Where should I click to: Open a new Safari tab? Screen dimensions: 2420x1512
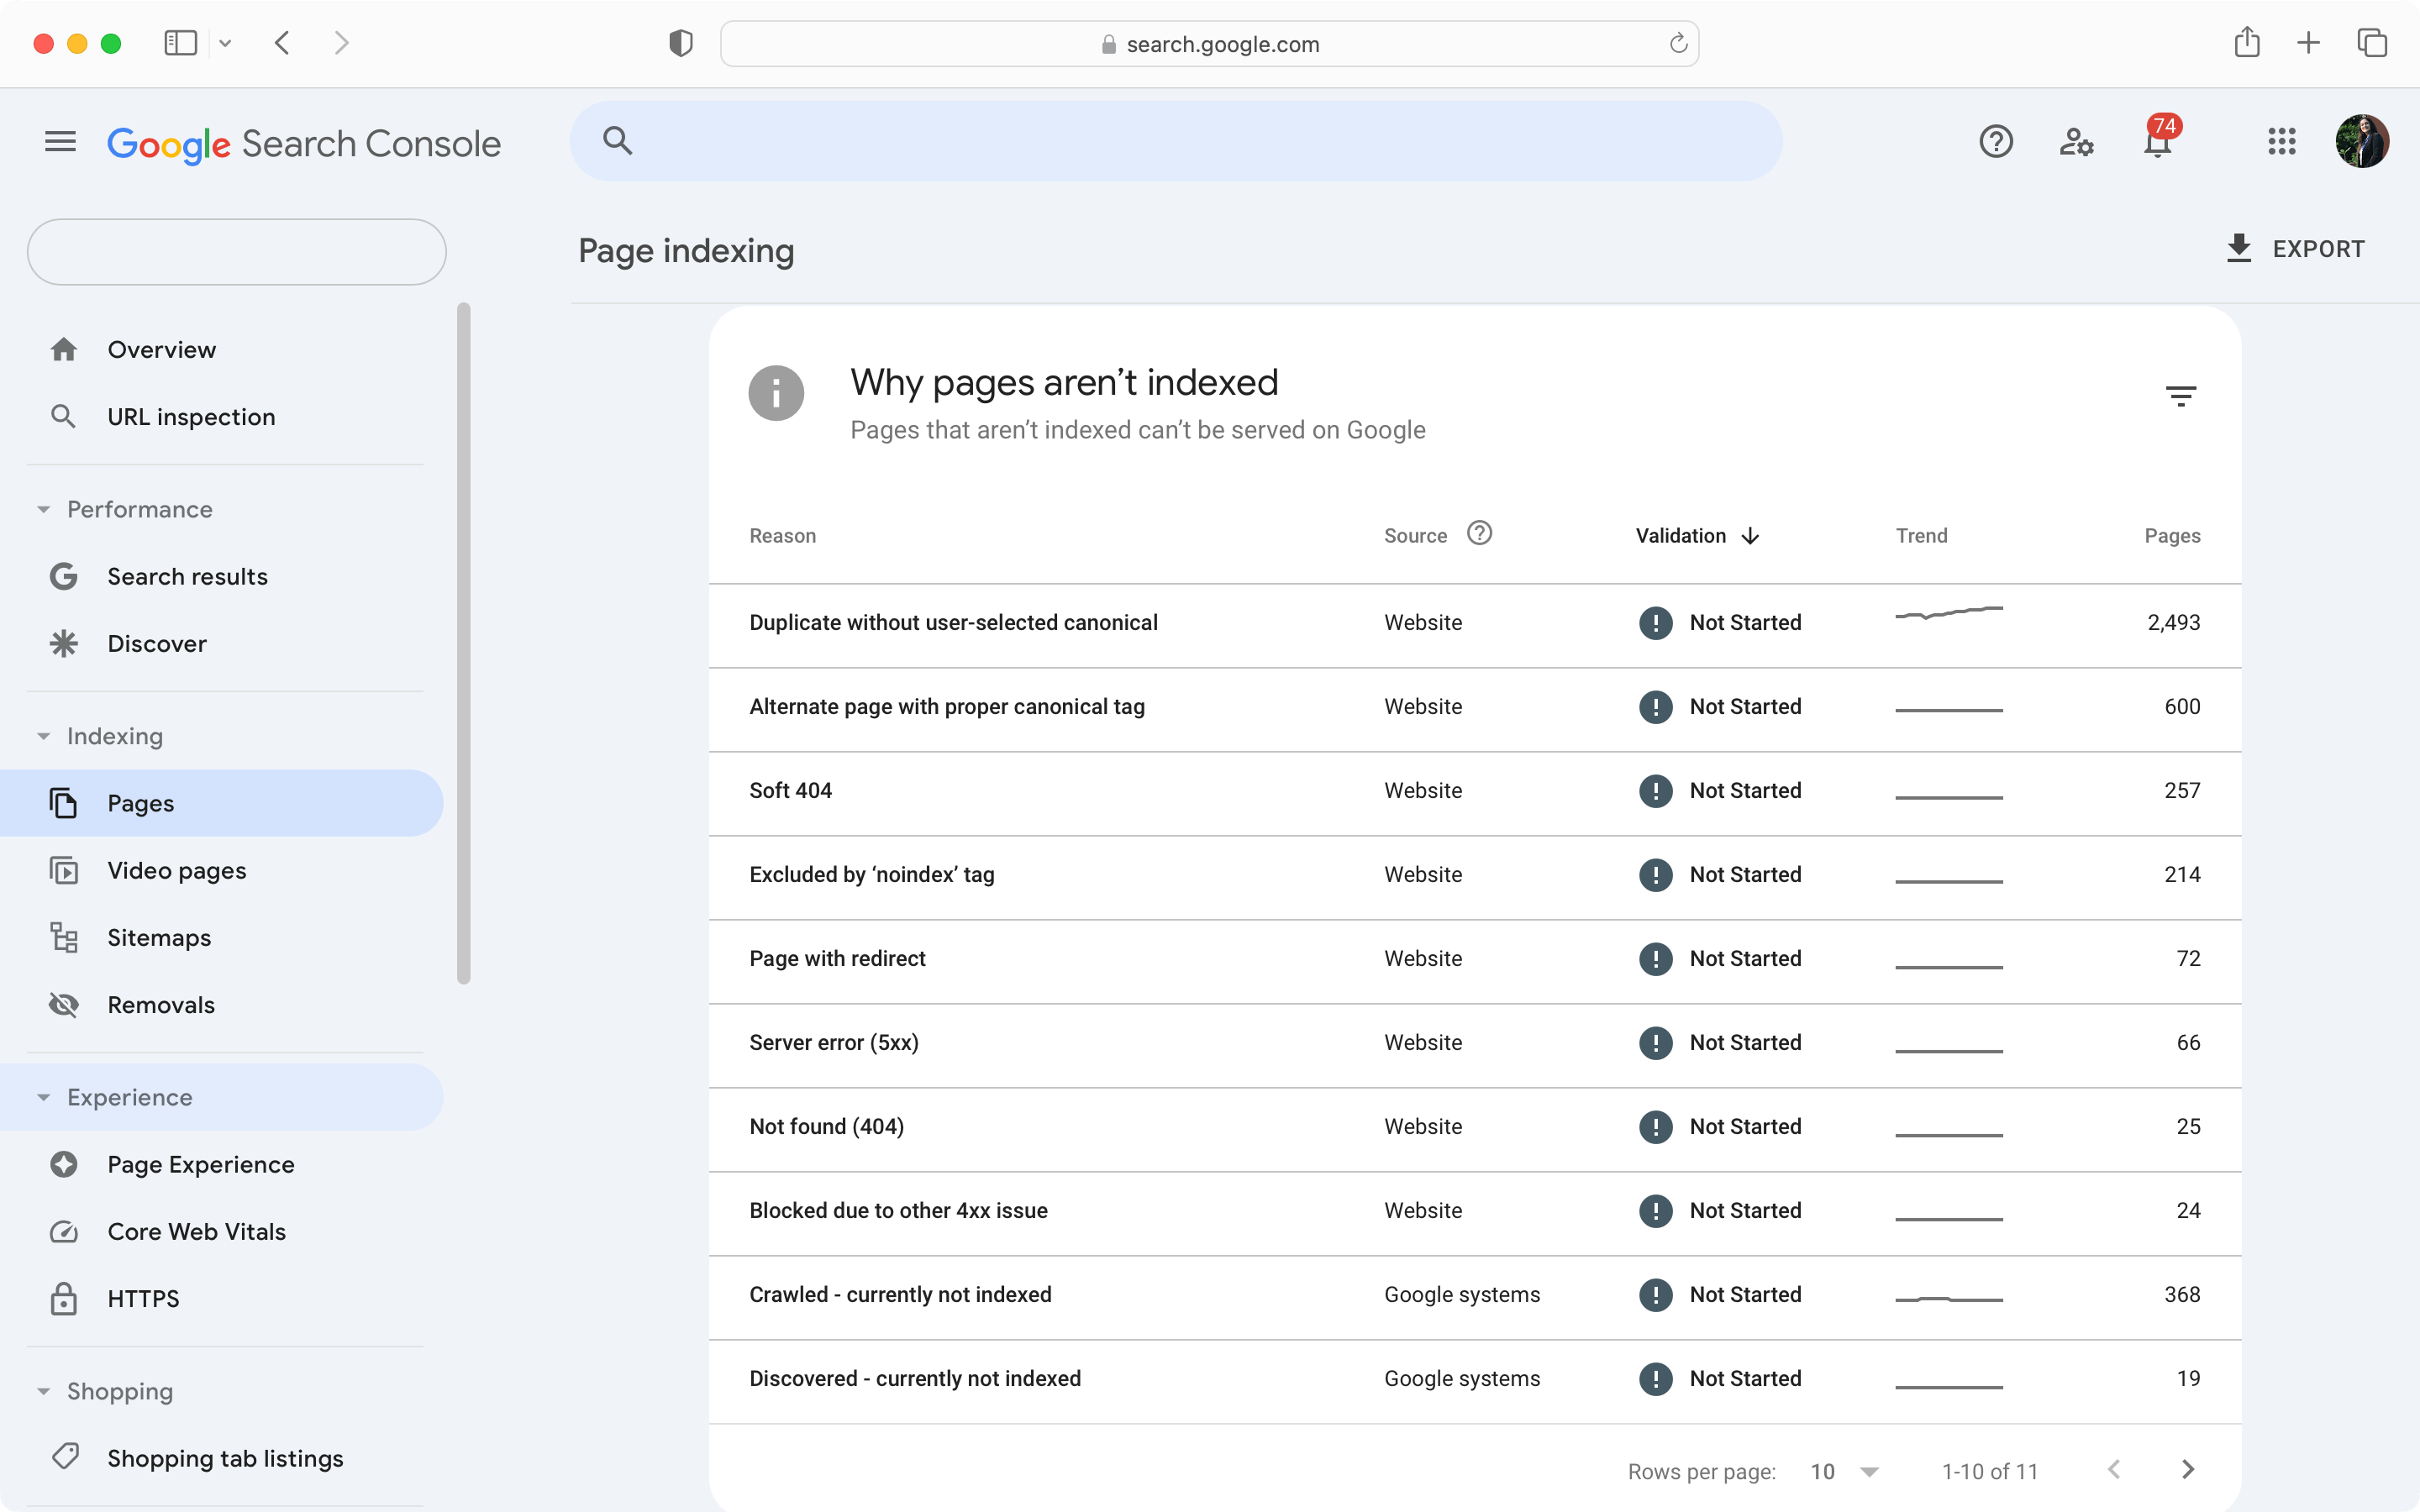[x=2308, y=43]
